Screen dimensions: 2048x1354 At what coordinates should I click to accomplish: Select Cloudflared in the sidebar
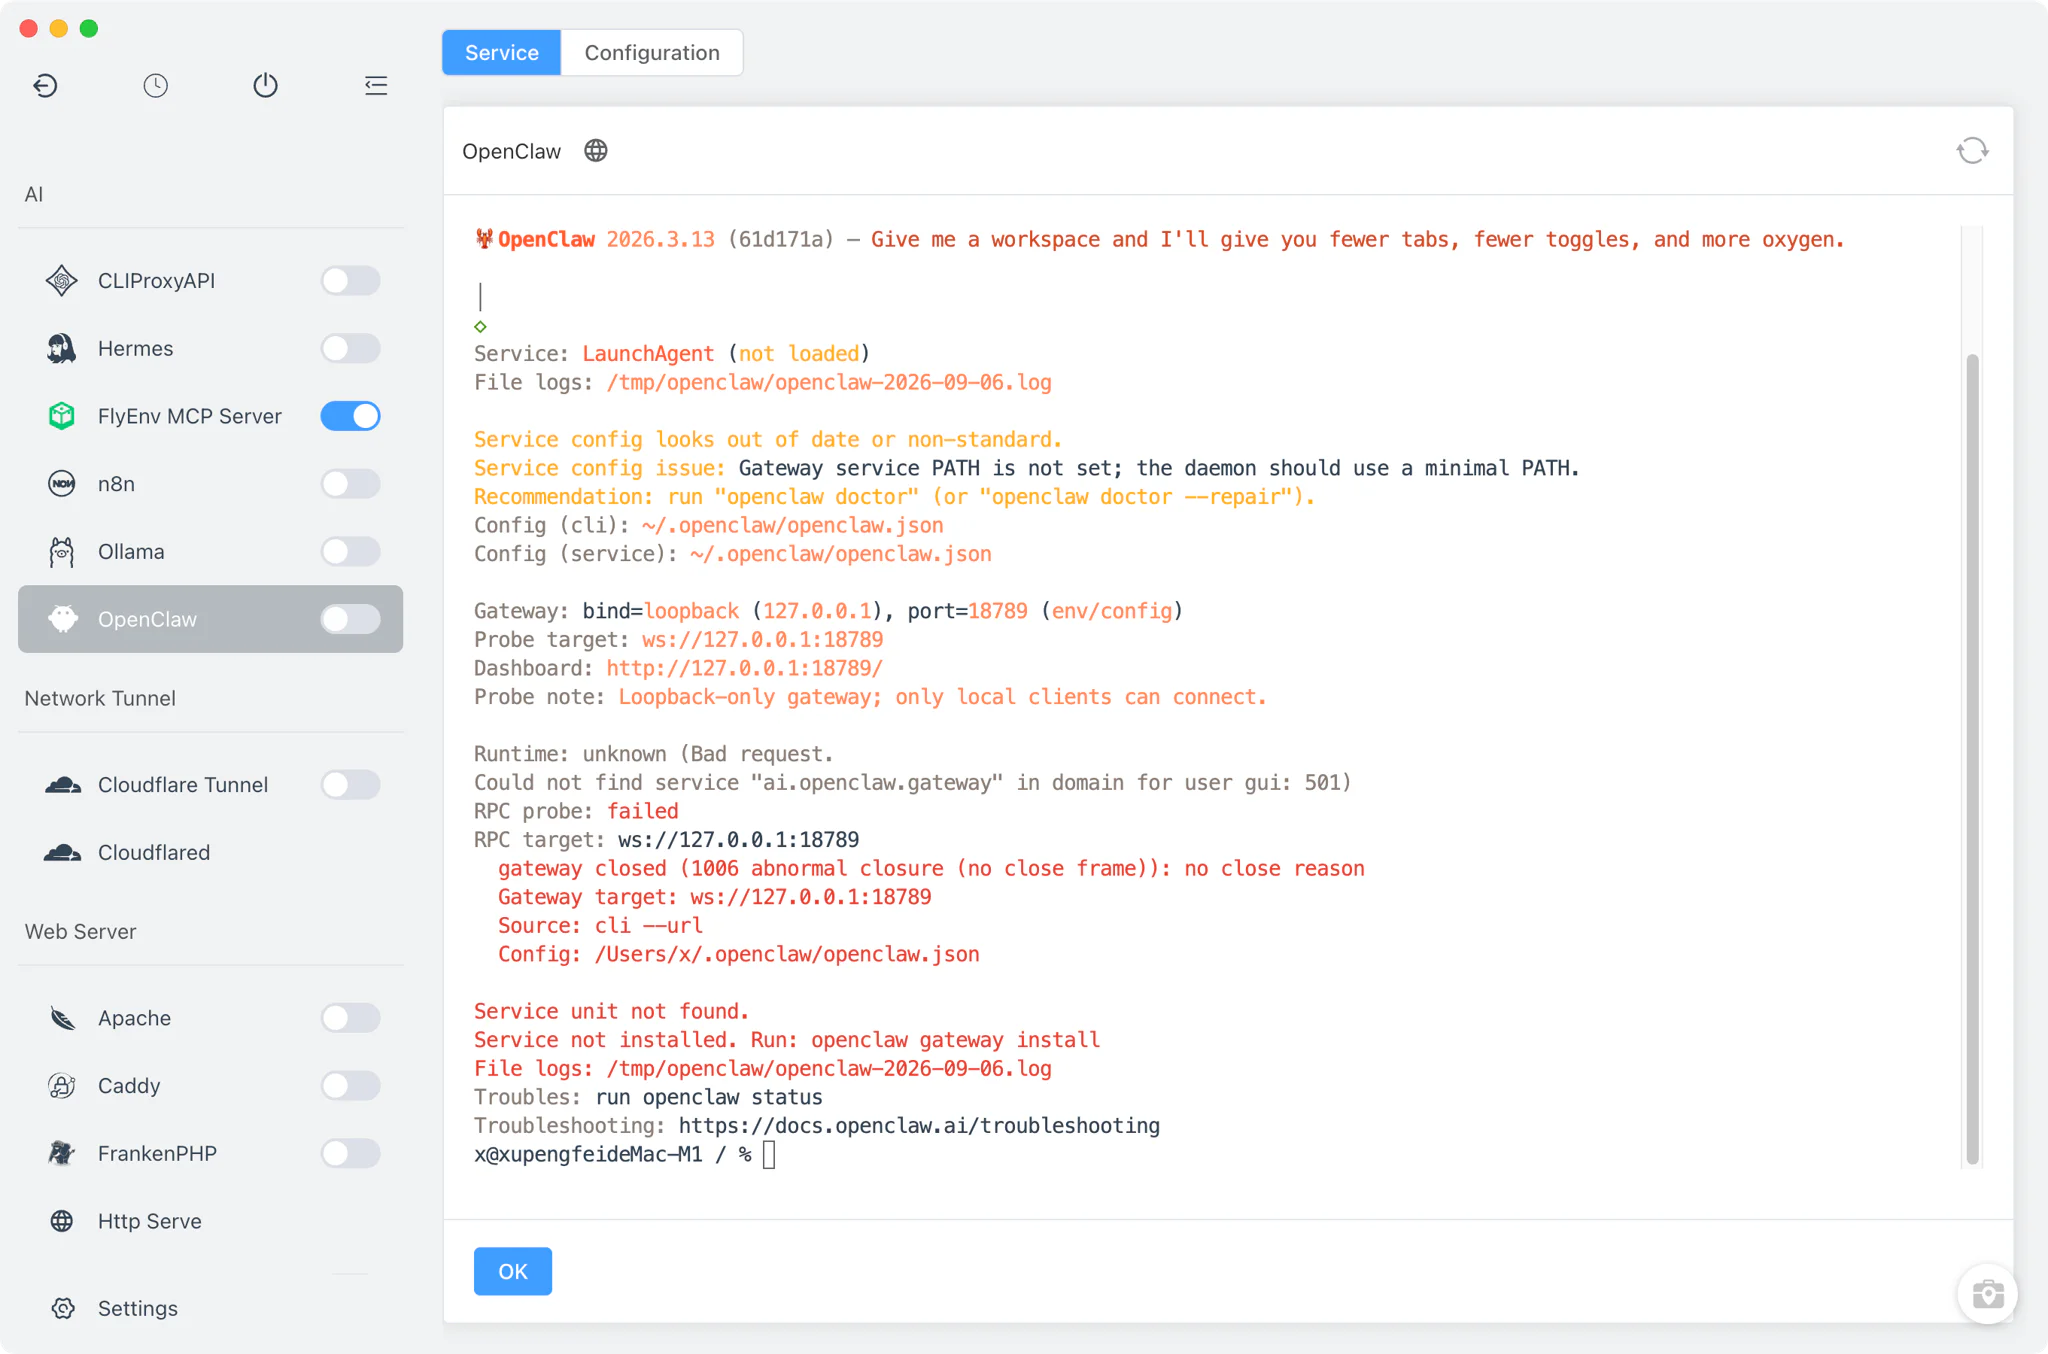tap(210, 853)
